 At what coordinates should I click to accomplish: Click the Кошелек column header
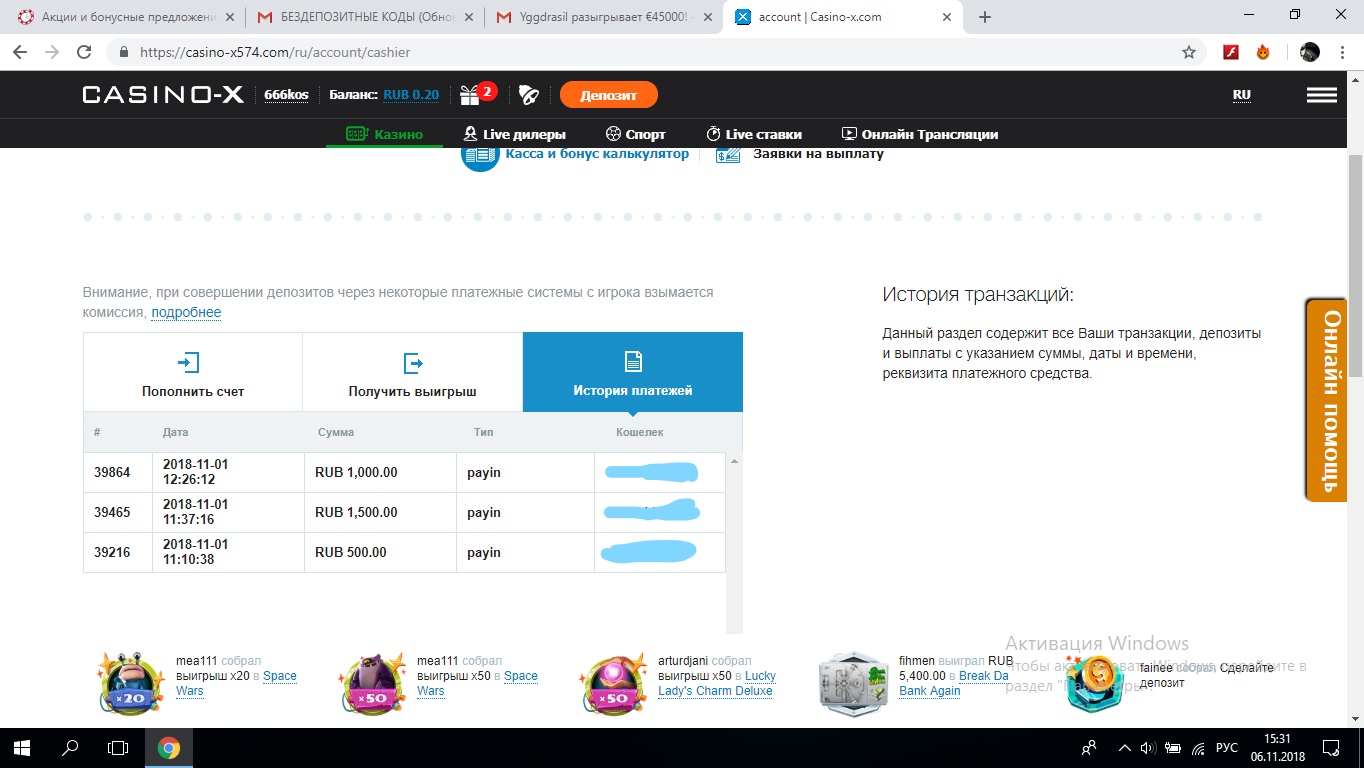pyautogui.click(x=640, y=432)
